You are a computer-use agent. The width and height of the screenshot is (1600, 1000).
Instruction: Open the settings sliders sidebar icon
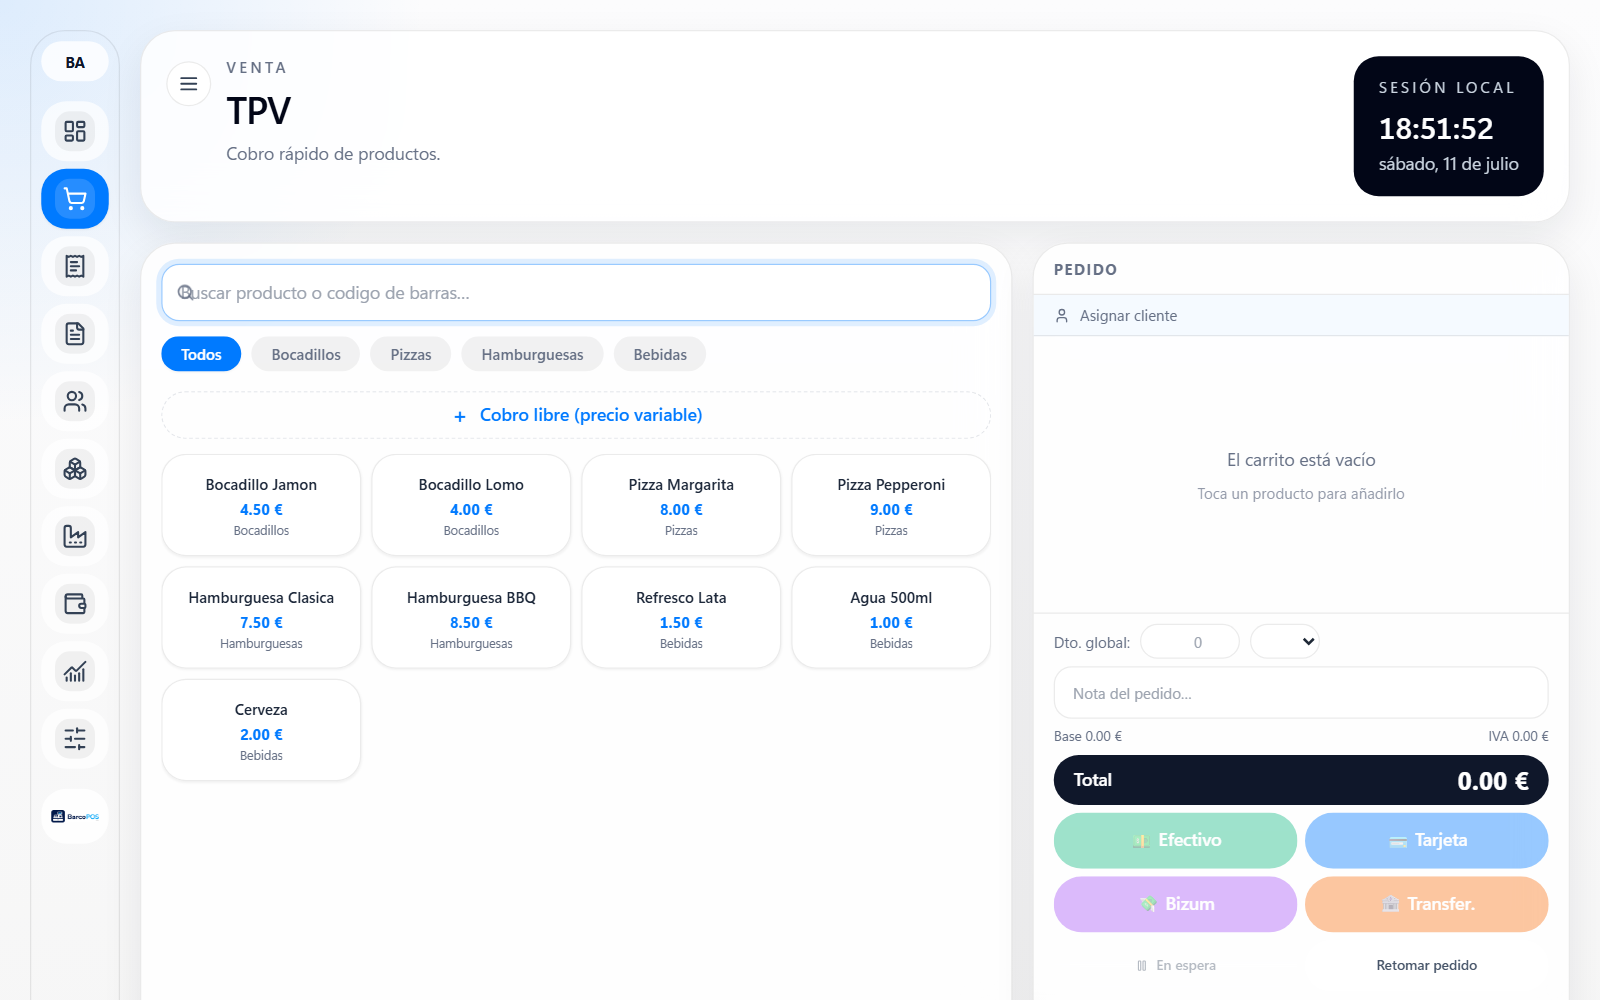point(75,739)
